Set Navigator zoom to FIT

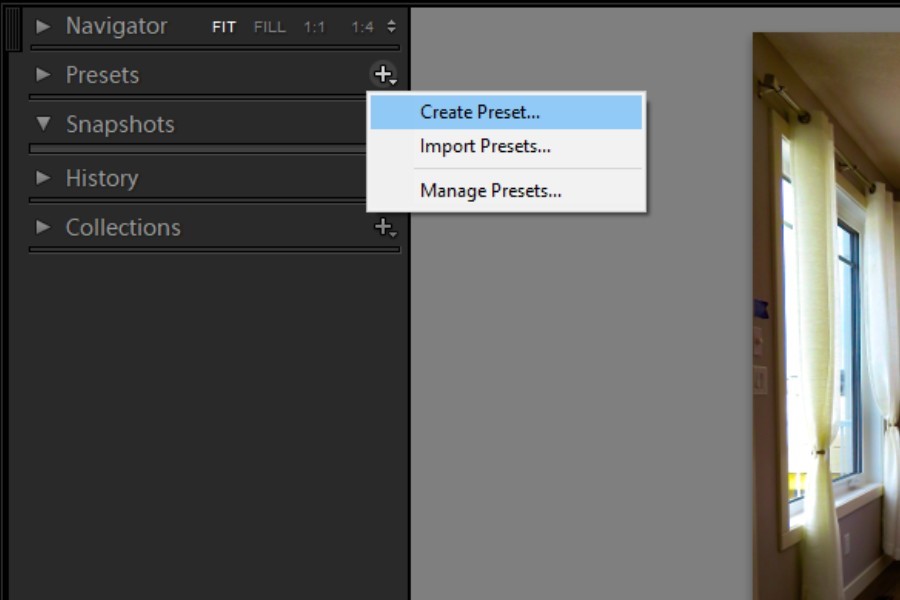[224, 27]
